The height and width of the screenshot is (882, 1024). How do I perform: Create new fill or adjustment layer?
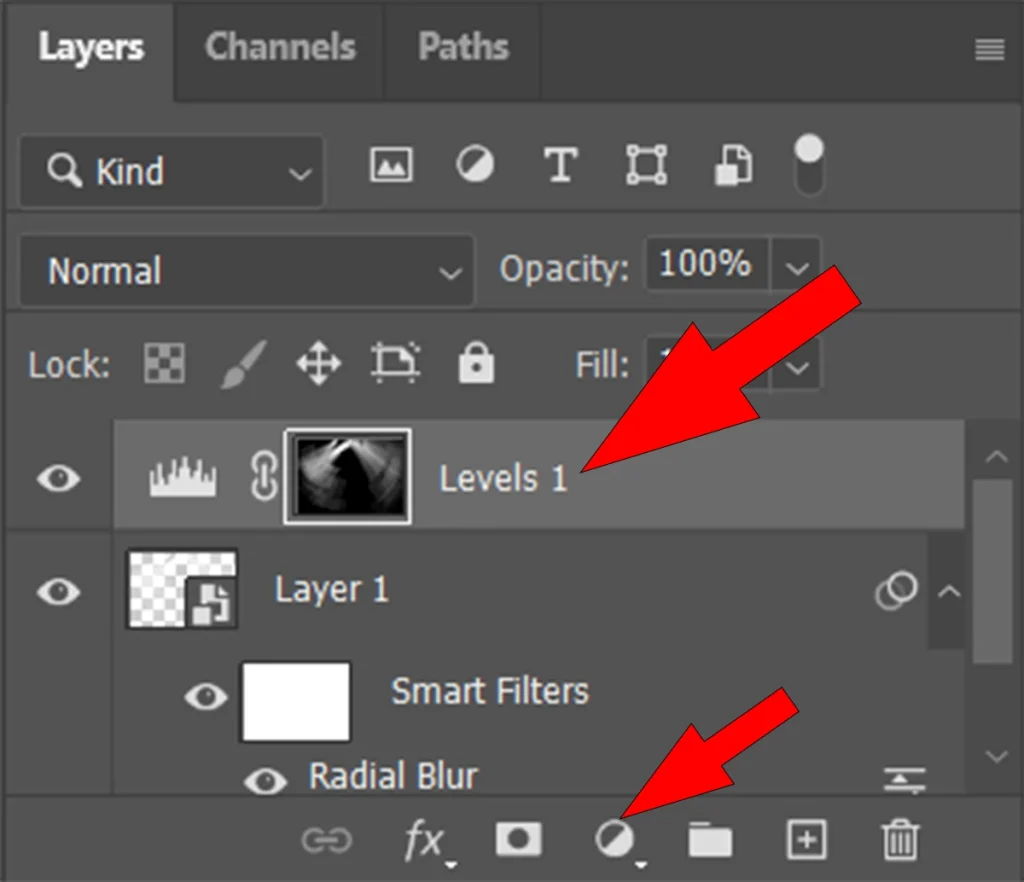click(x=613, y=840)
